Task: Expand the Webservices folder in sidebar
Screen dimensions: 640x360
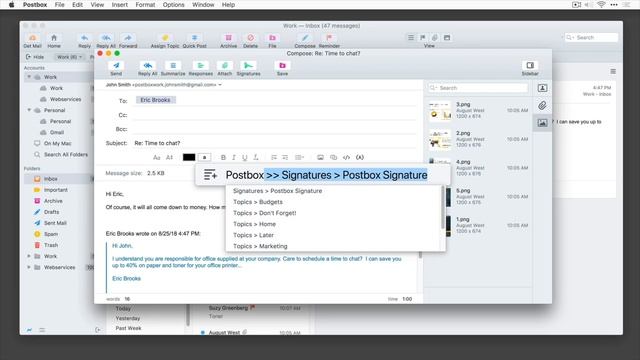Action: [x=29, y=267]
